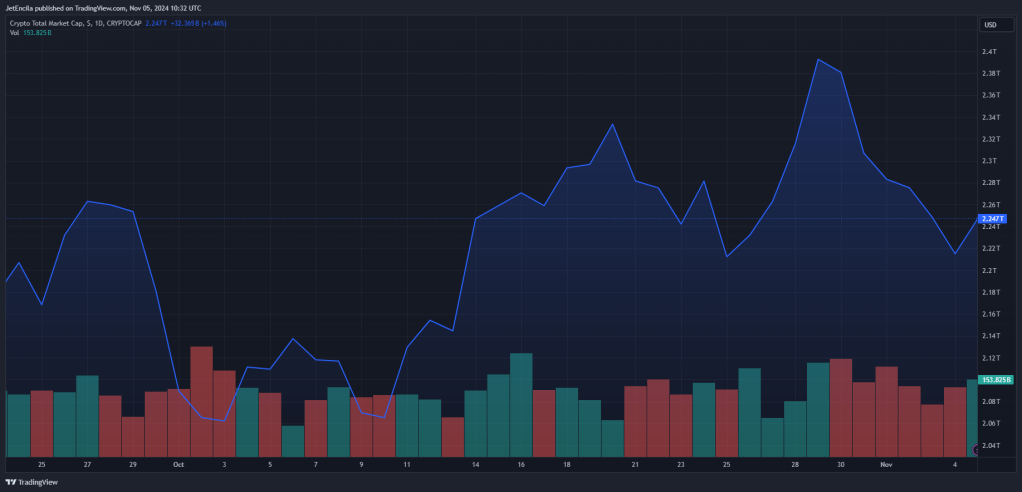Screen dimensions: 1022x492
Task: Click the +32.365B (+1.46%) change value
Action: tap(197, 23)
